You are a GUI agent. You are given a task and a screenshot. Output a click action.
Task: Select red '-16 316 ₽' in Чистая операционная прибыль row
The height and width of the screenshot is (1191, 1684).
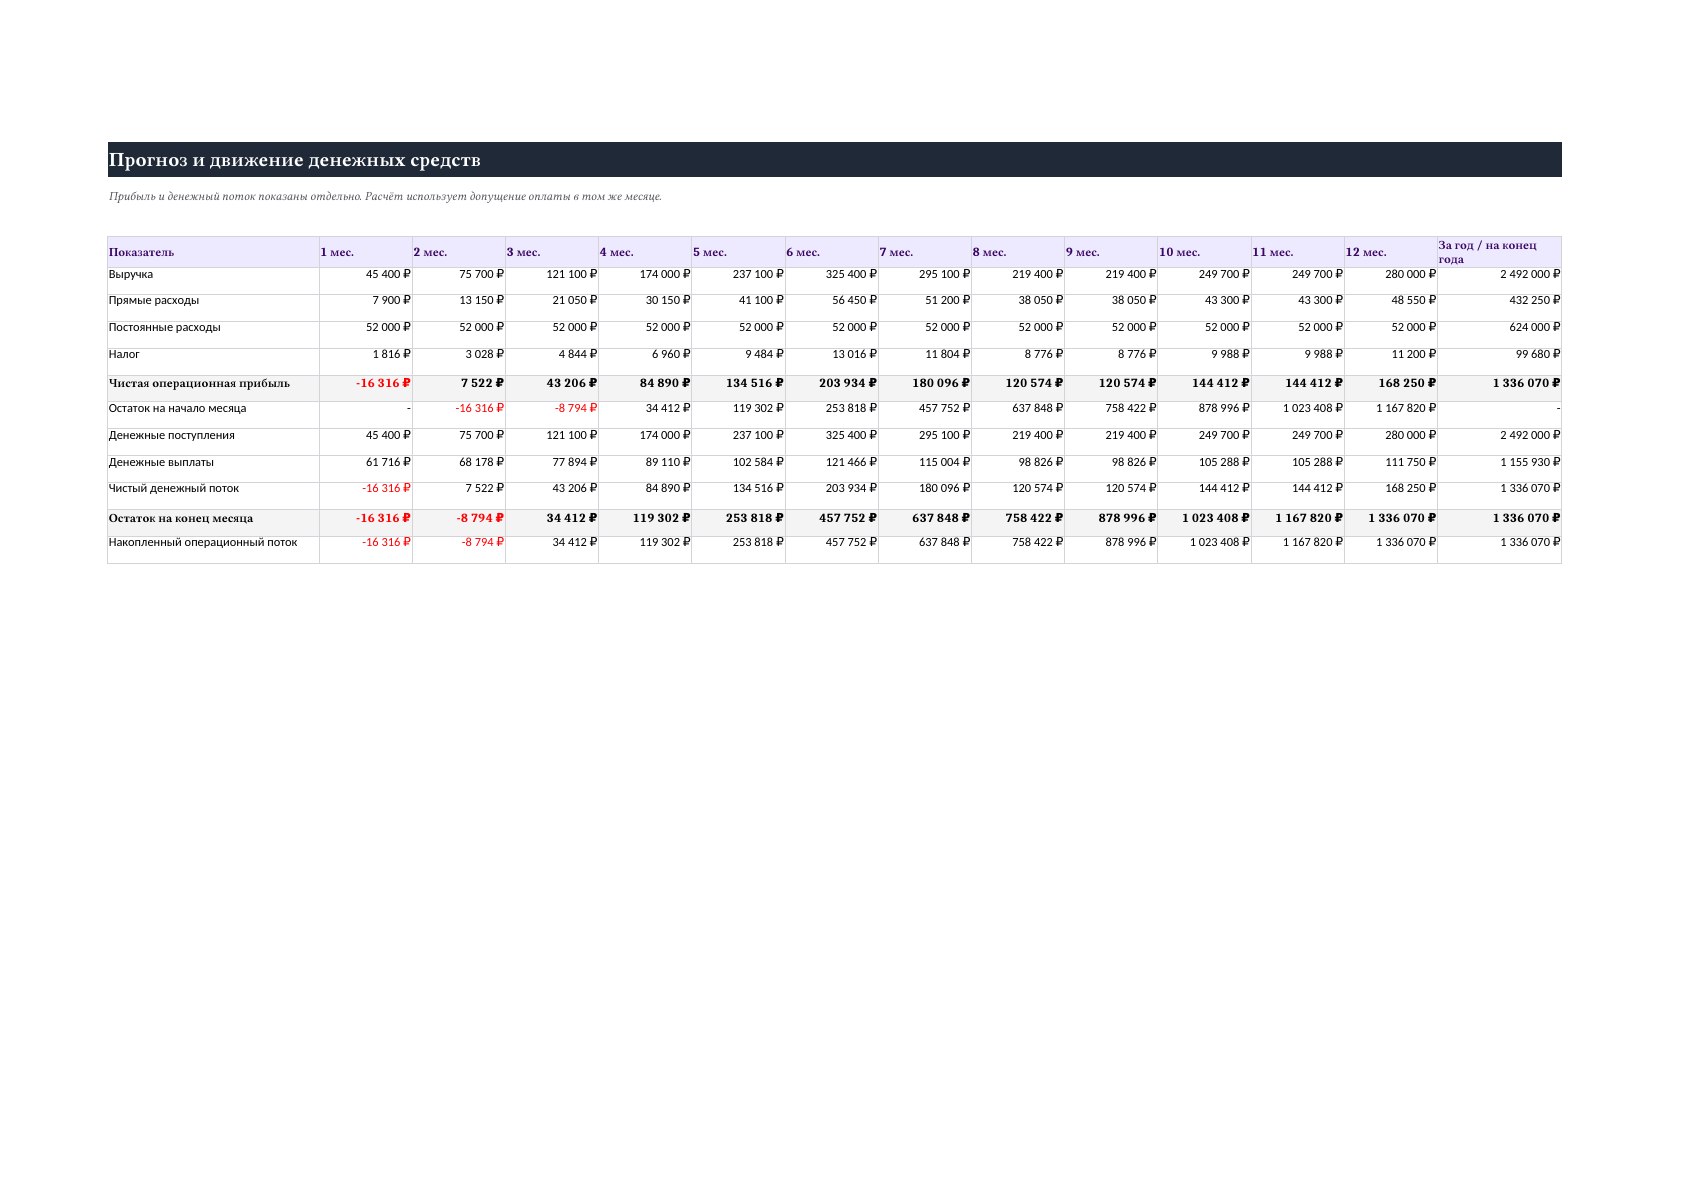383,383
